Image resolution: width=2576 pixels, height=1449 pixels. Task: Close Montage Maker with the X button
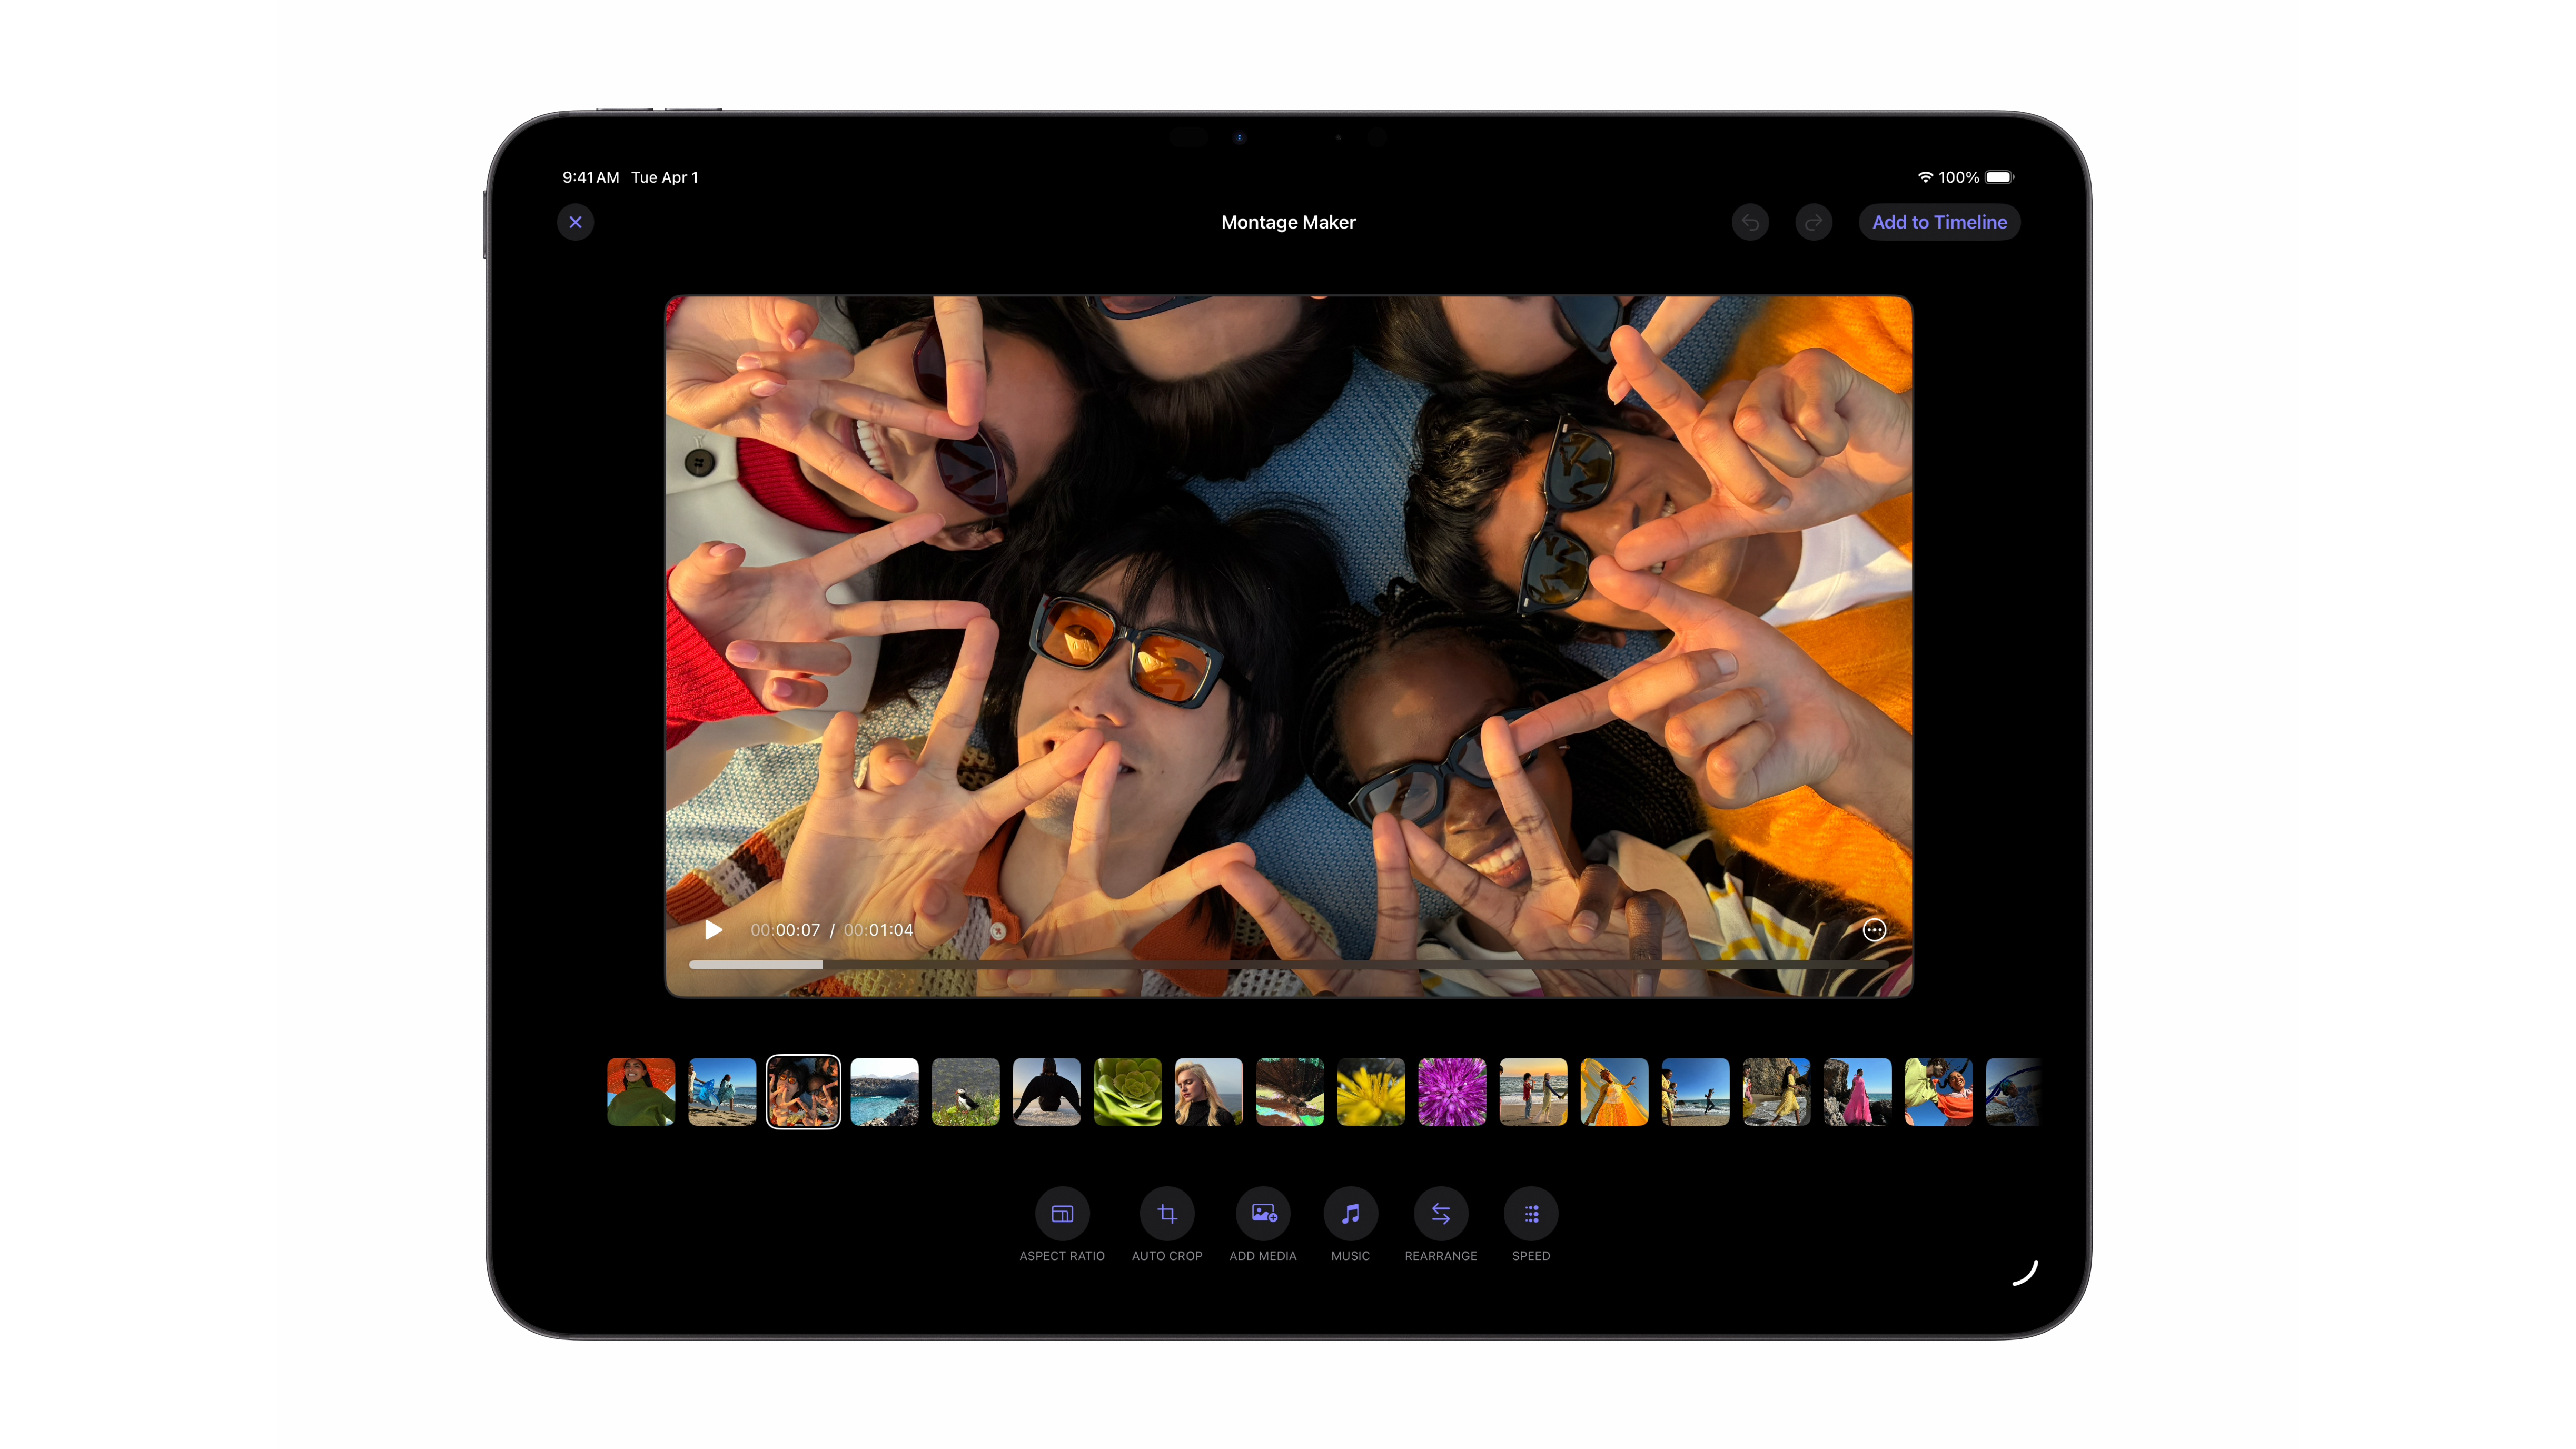[575, 222]
